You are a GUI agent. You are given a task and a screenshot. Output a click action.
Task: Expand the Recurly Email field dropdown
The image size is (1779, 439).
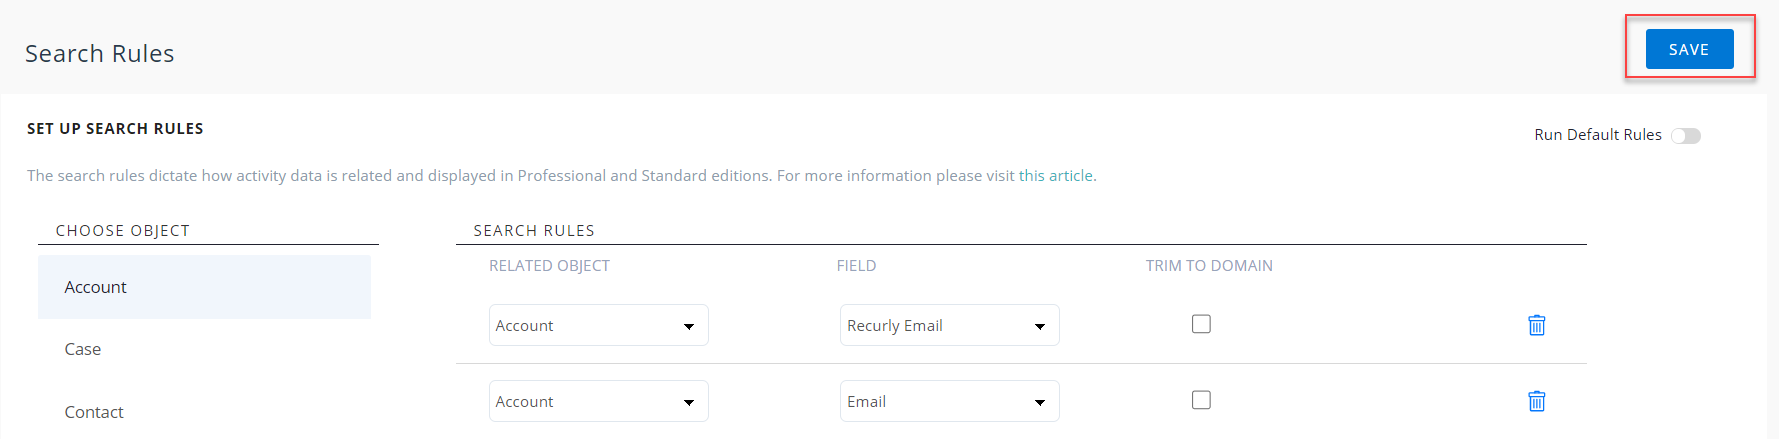click(949, 325)
